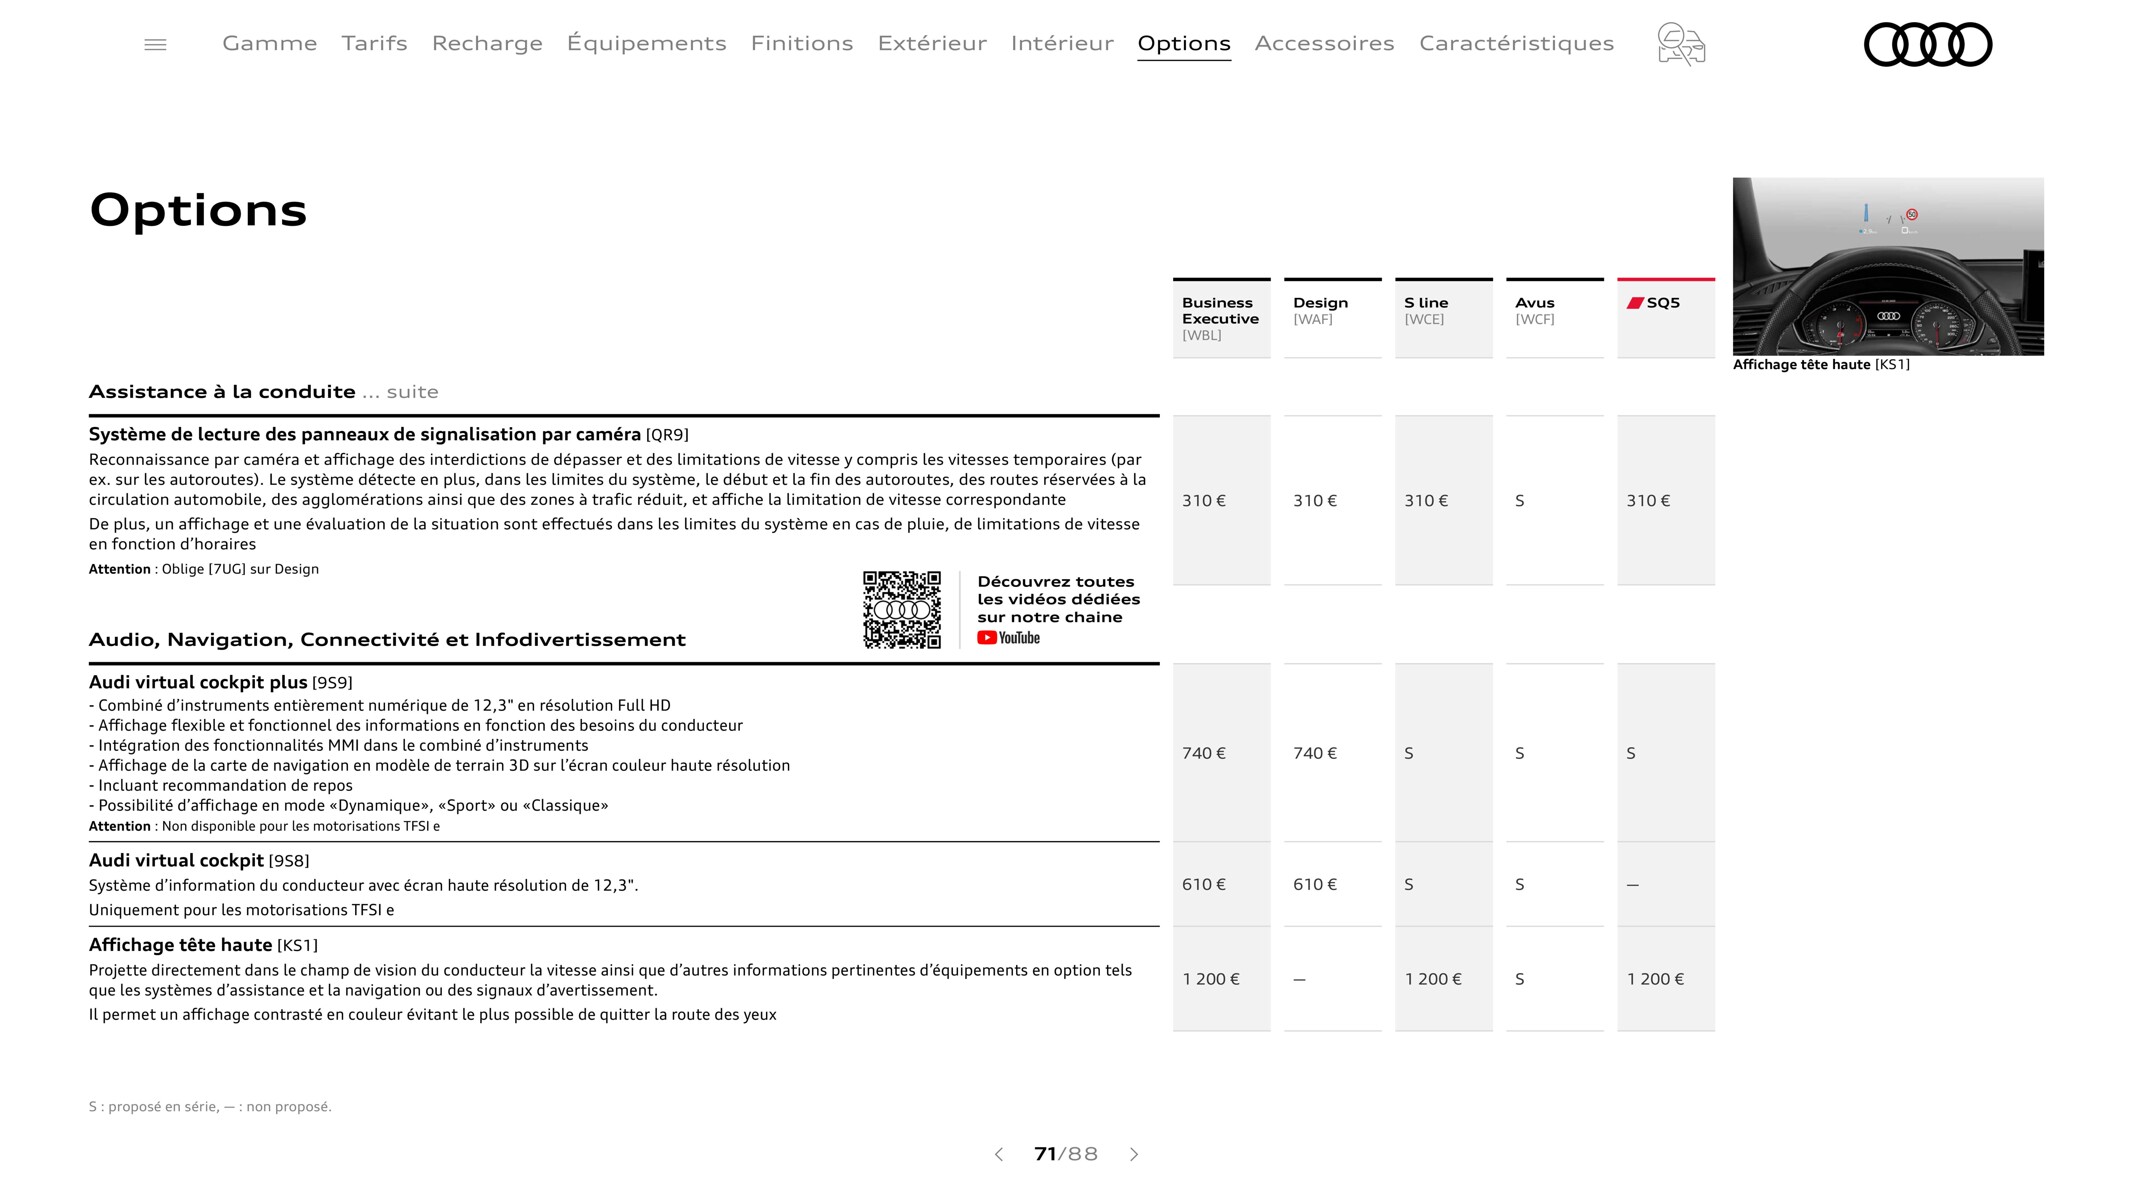
Task: Click the 1 200 € price under SQ5
Action: pyautogui.click(x=1655, y=979)
